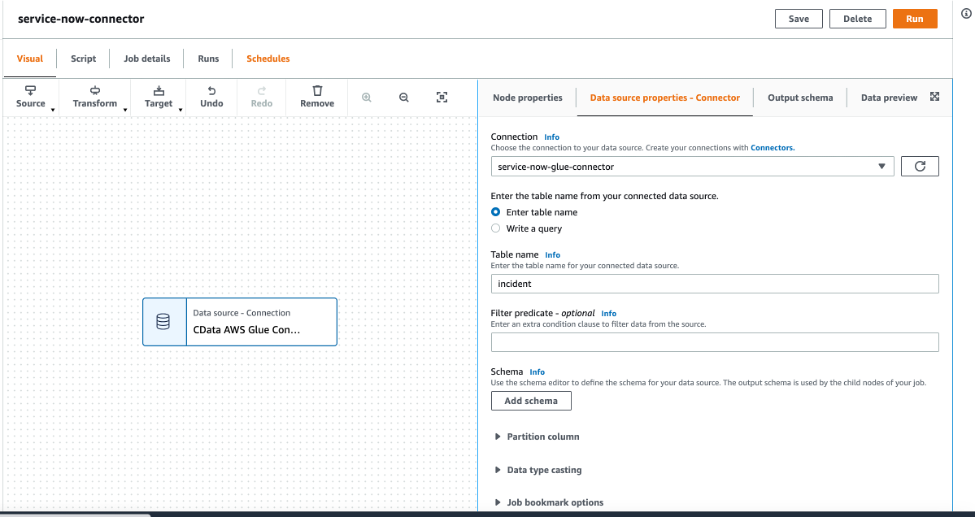977x518 pixels.
Task: Run the service-now-connector job
Action: point(915,19)
